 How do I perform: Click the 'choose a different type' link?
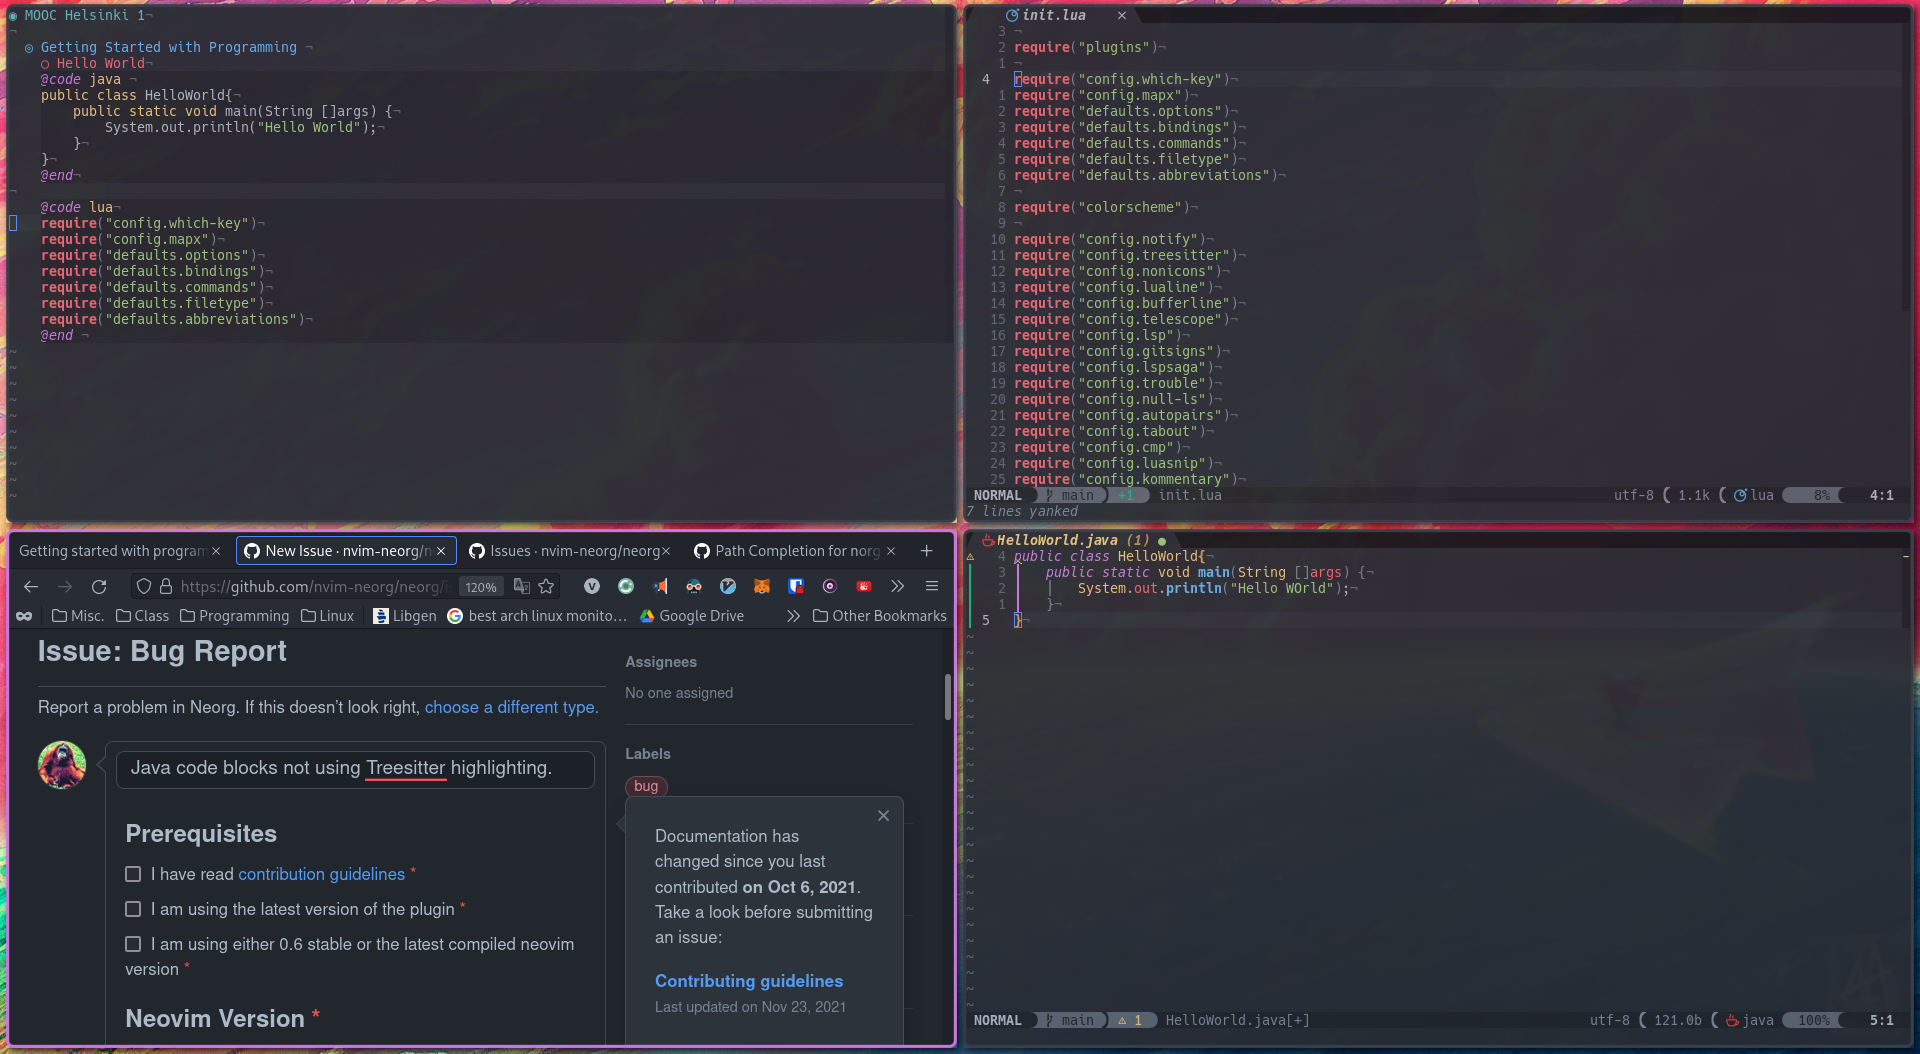(x=510, y=707)
